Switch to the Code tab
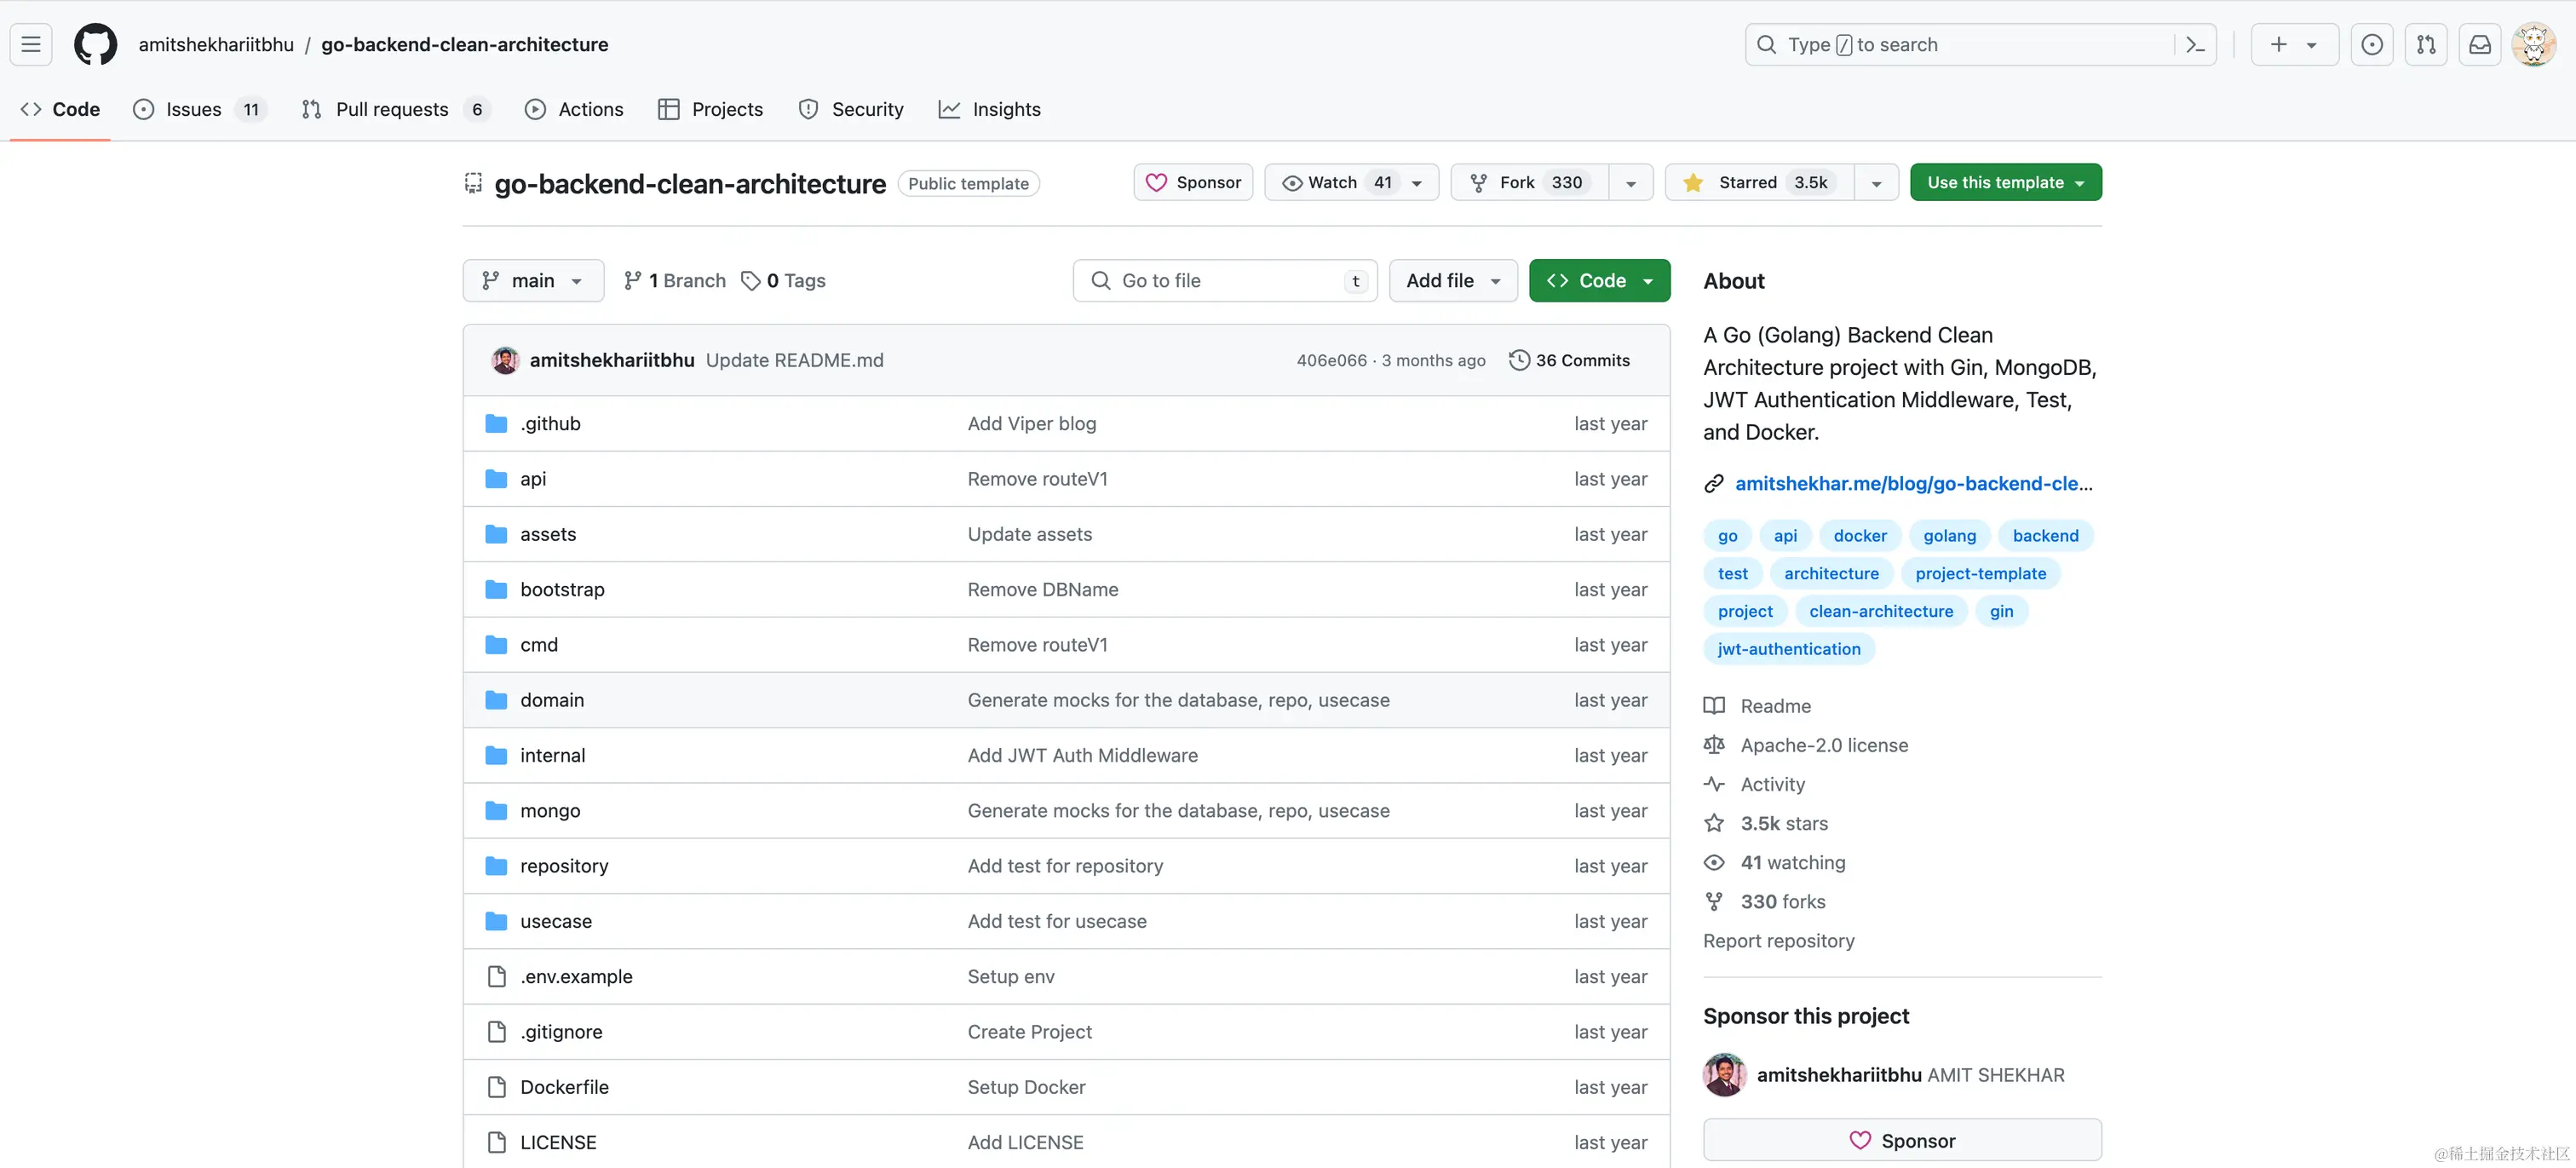This screenshot has width=2576, height=1168. pyautogui.click(x=60, y=109)
